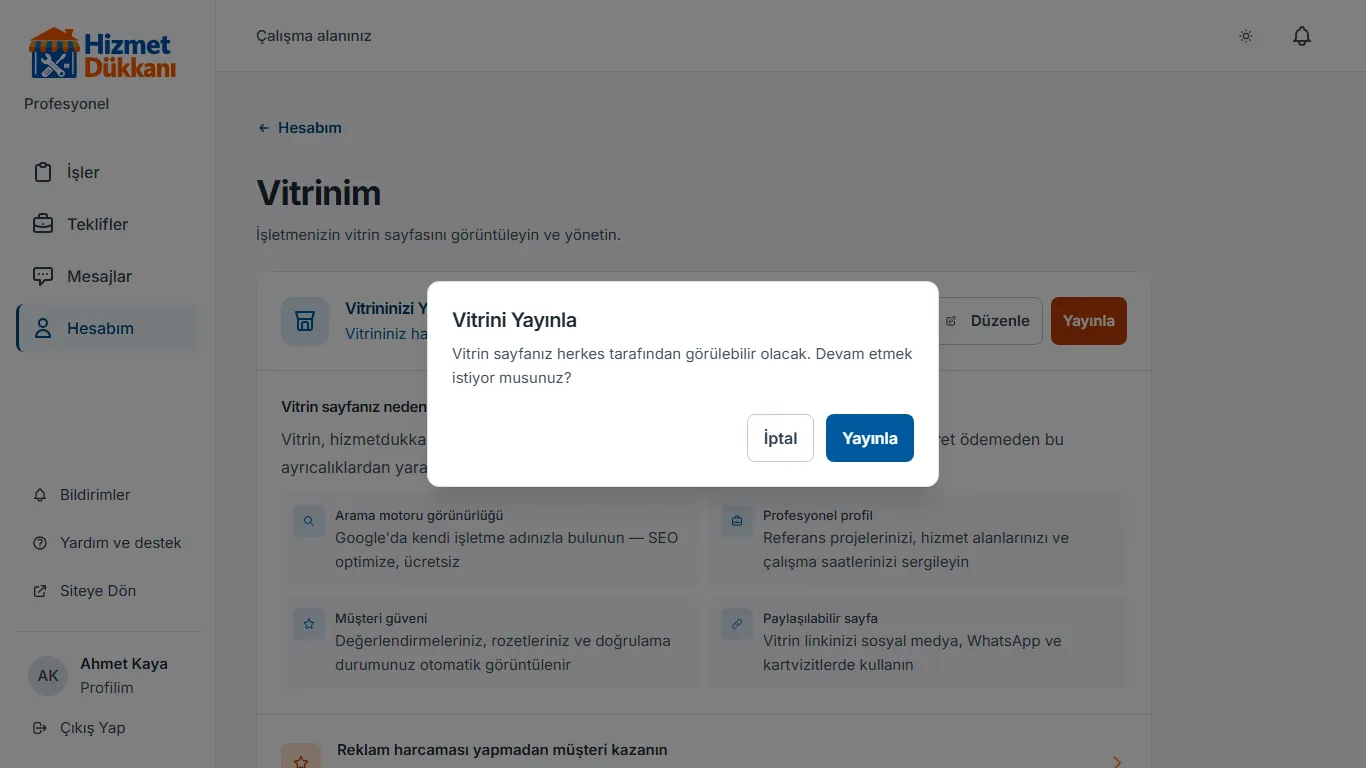Confirm with the blue Yayınla dialog button
This screenshot has width=1366, height=768.
(x=869, y=438)
